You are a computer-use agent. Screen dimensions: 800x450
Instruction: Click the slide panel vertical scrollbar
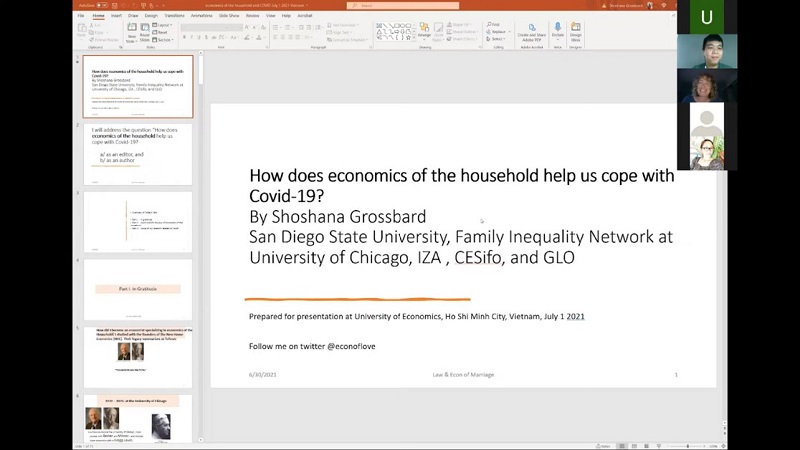pos(201,69)
